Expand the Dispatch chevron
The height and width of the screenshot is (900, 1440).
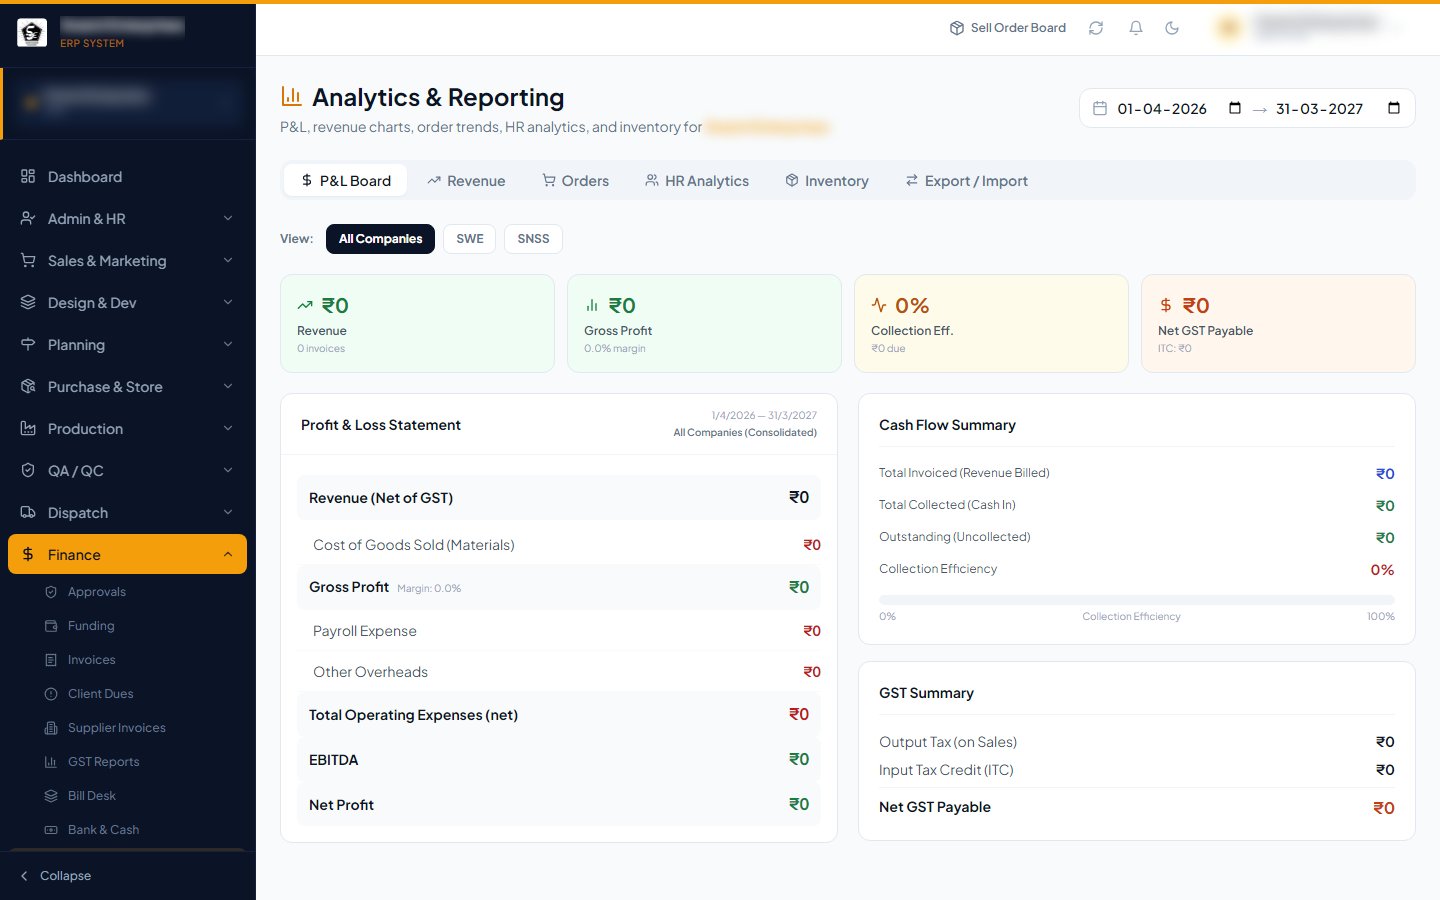tap(228, 512)
